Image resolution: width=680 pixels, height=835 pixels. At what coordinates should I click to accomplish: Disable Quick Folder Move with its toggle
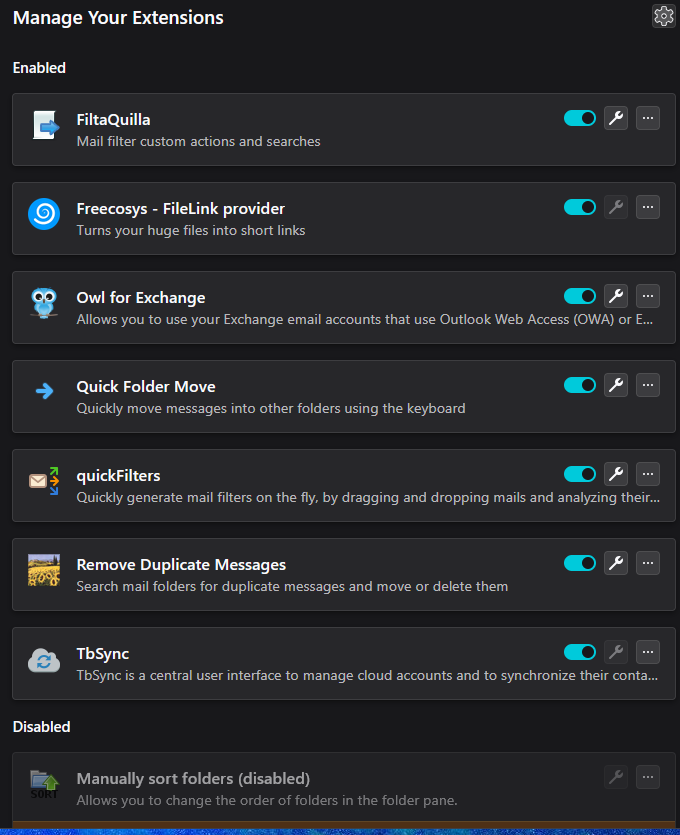(580, 386)
